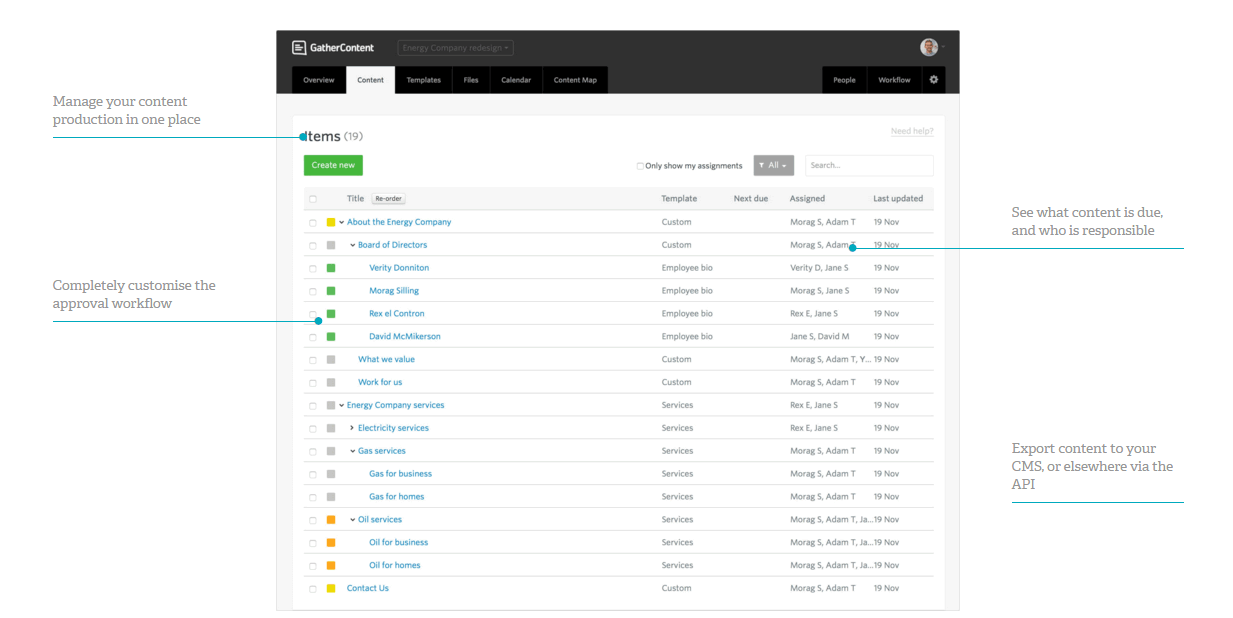Screen dimensions: 1233x618
Task: Click the Last updated column header
Action: click(x=898, y=199)
